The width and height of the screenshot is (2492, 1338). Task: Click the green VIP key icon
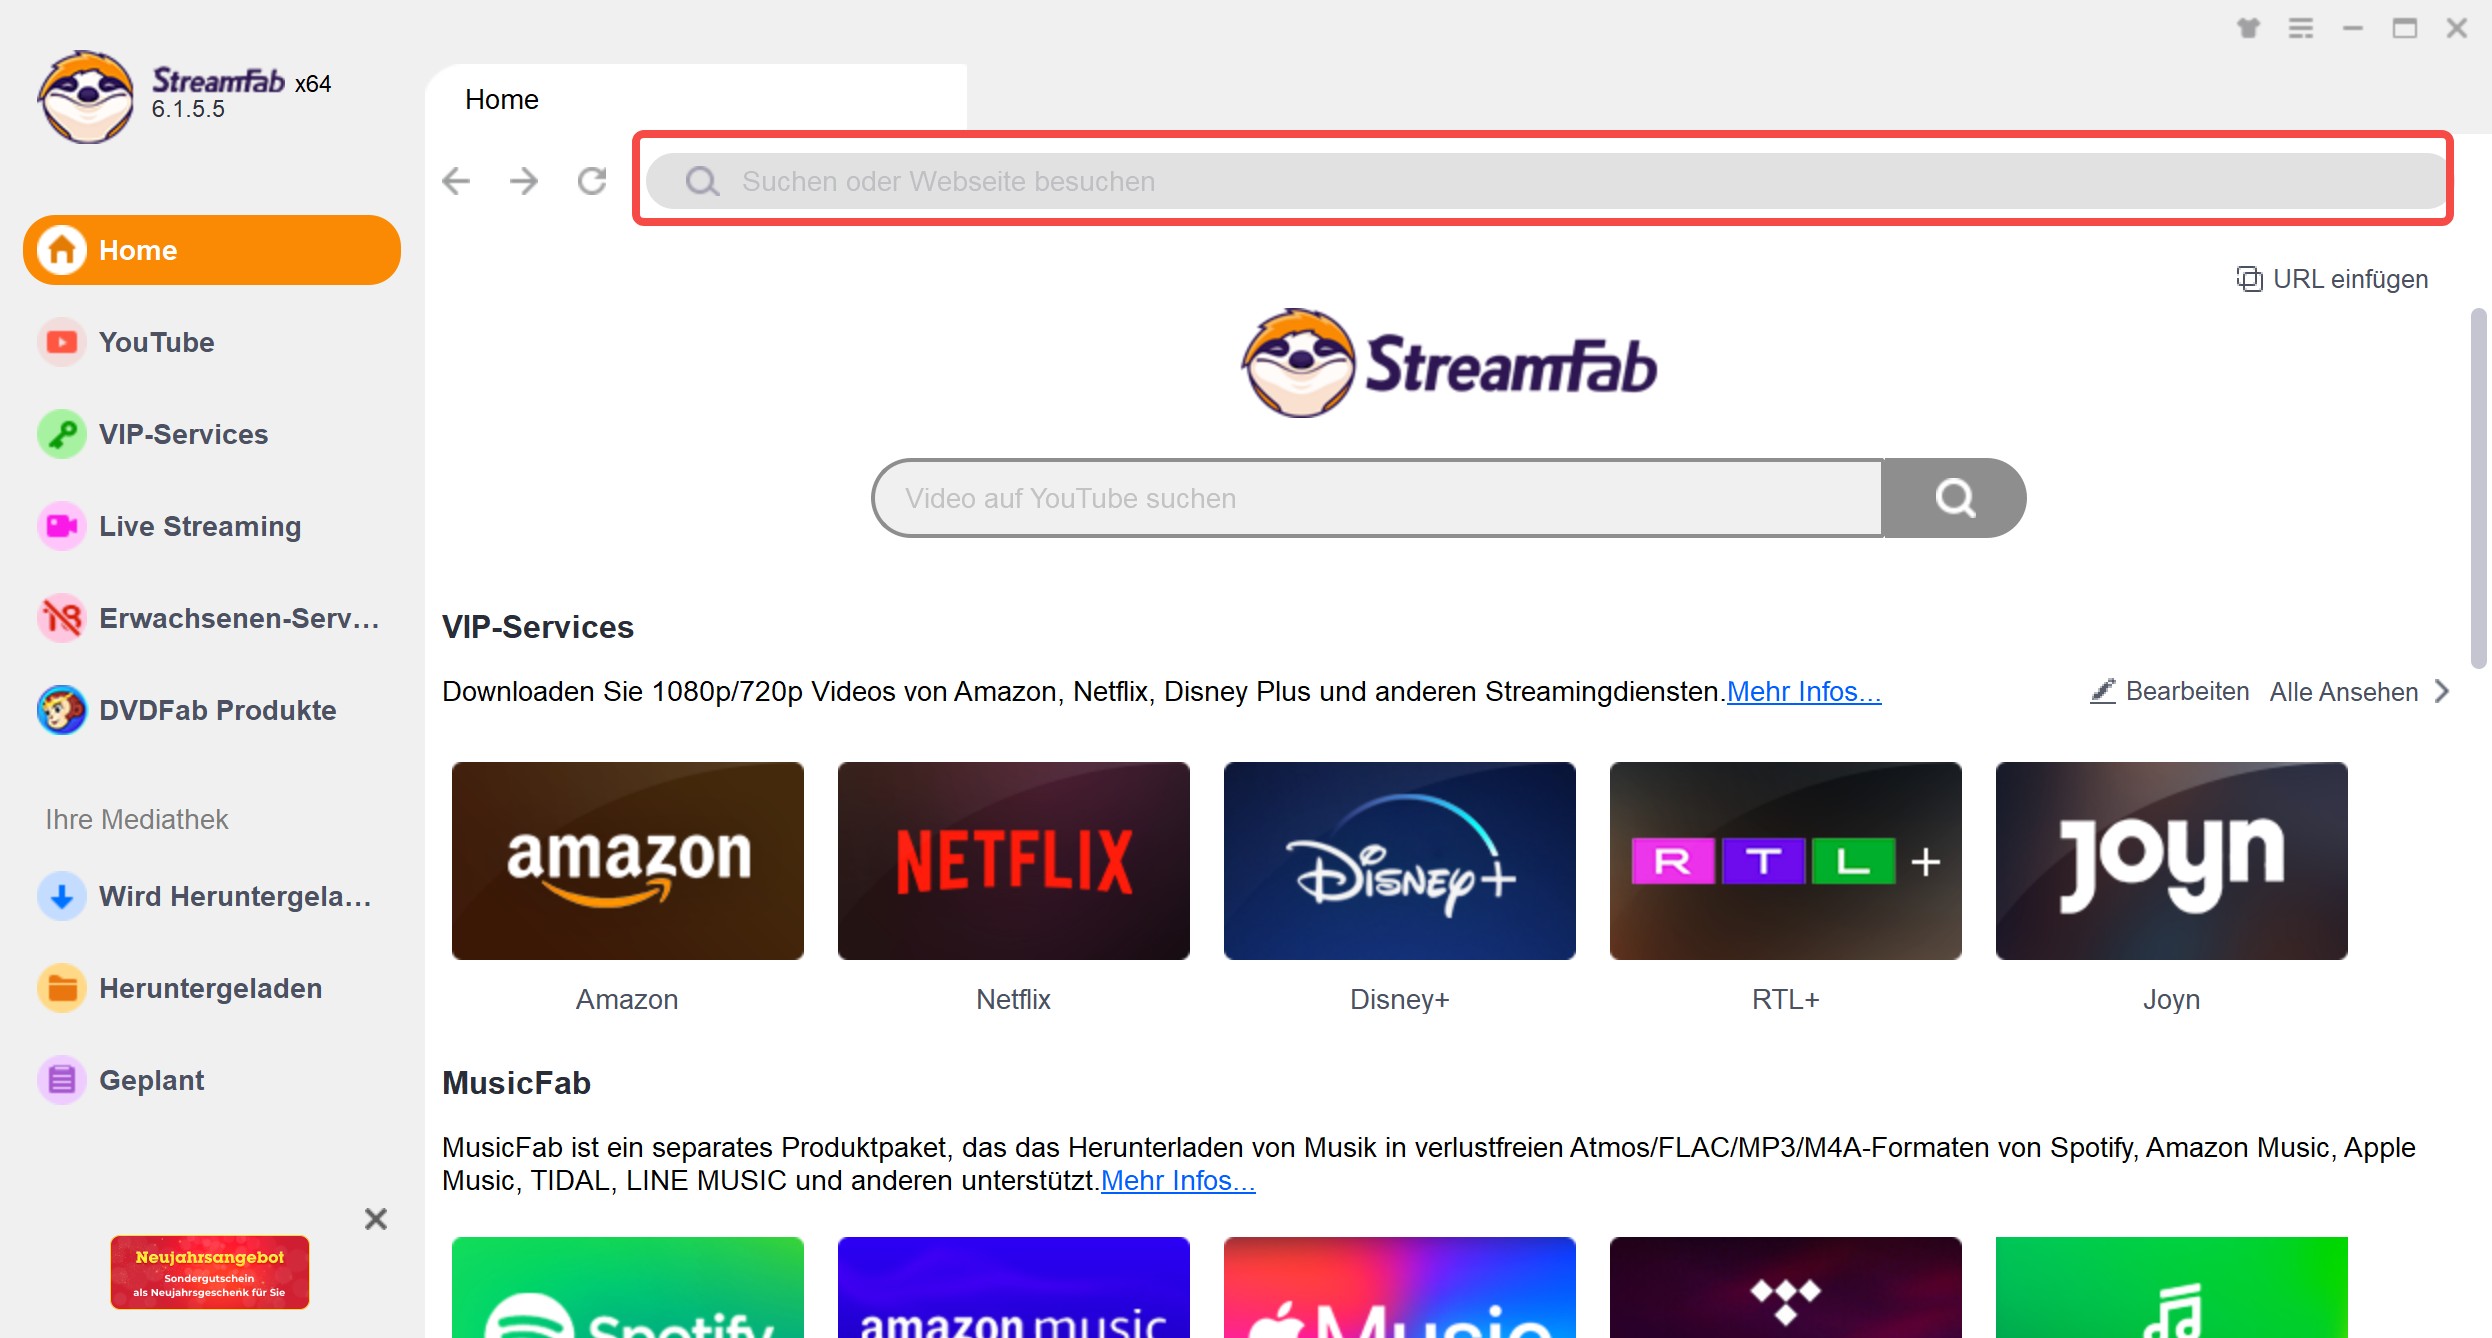(x=62, y=434)
